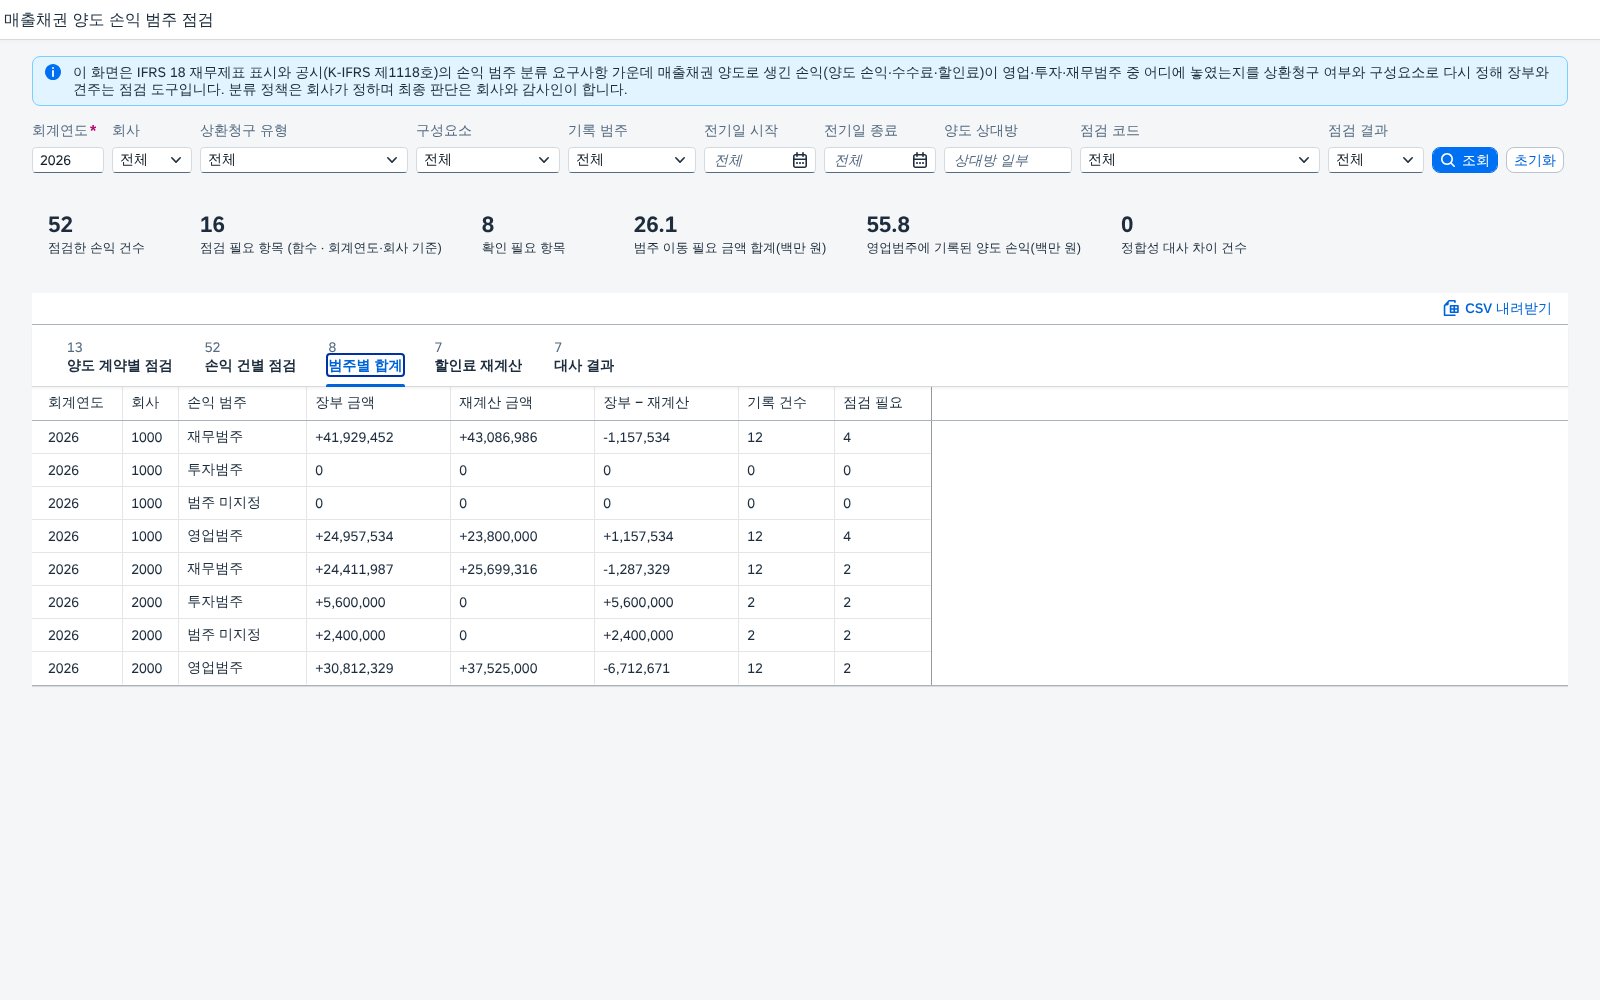The image size is (1600, 1000).
Task: Click the 회계연도 input field showing 2026
Action: click(x=68, y=160)
